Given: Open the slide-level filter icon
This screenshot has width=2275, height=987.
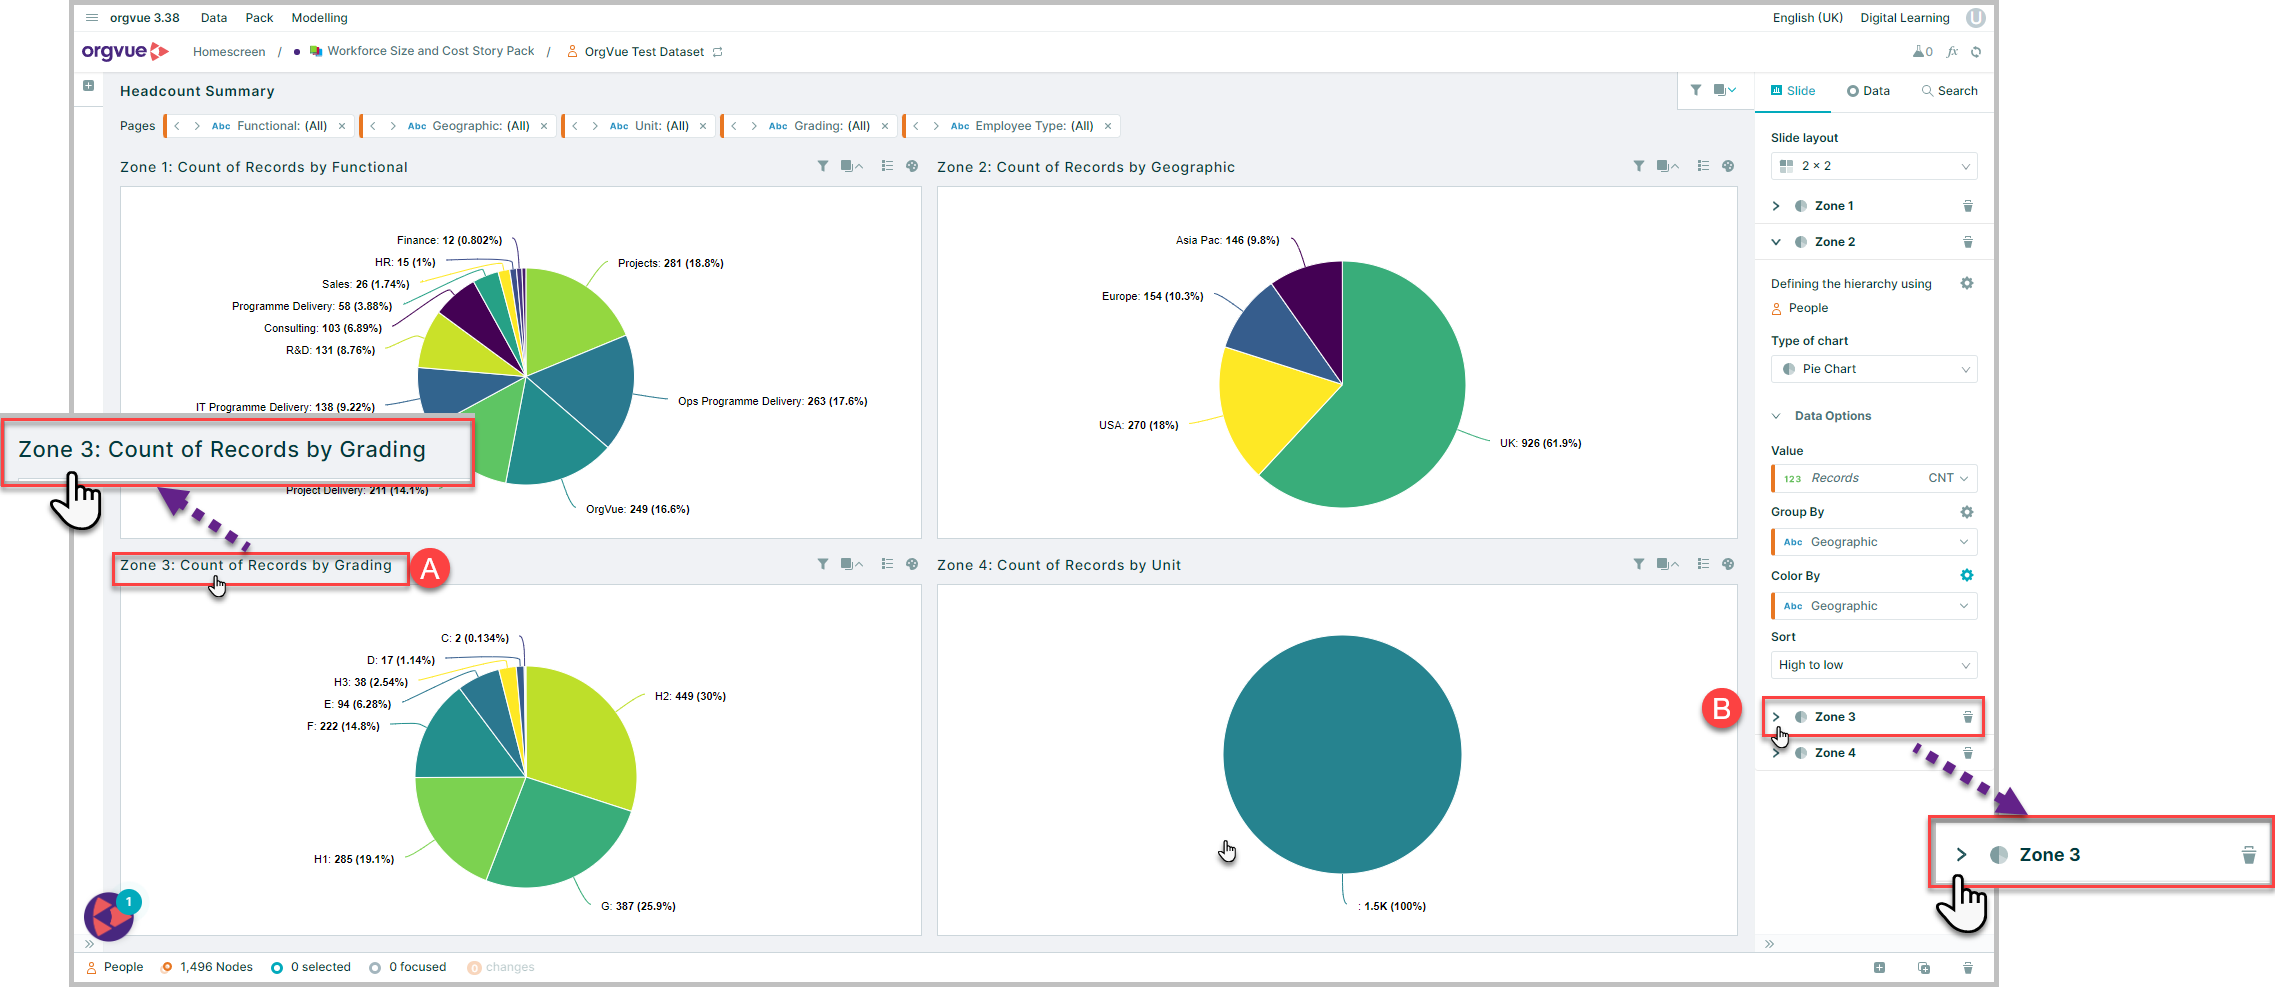Looking at the screenshot, I should [1696, 90].
